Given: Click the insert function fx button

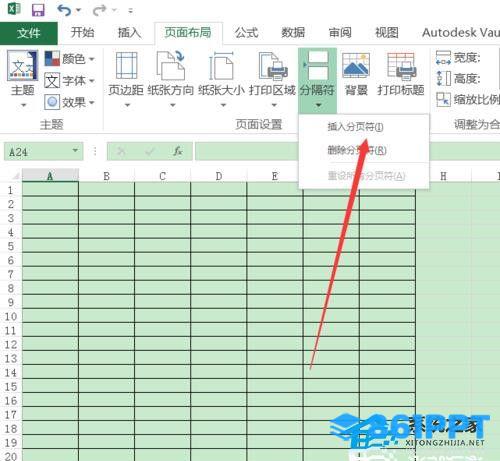Looking at the screenshot, I should [178, 151].
